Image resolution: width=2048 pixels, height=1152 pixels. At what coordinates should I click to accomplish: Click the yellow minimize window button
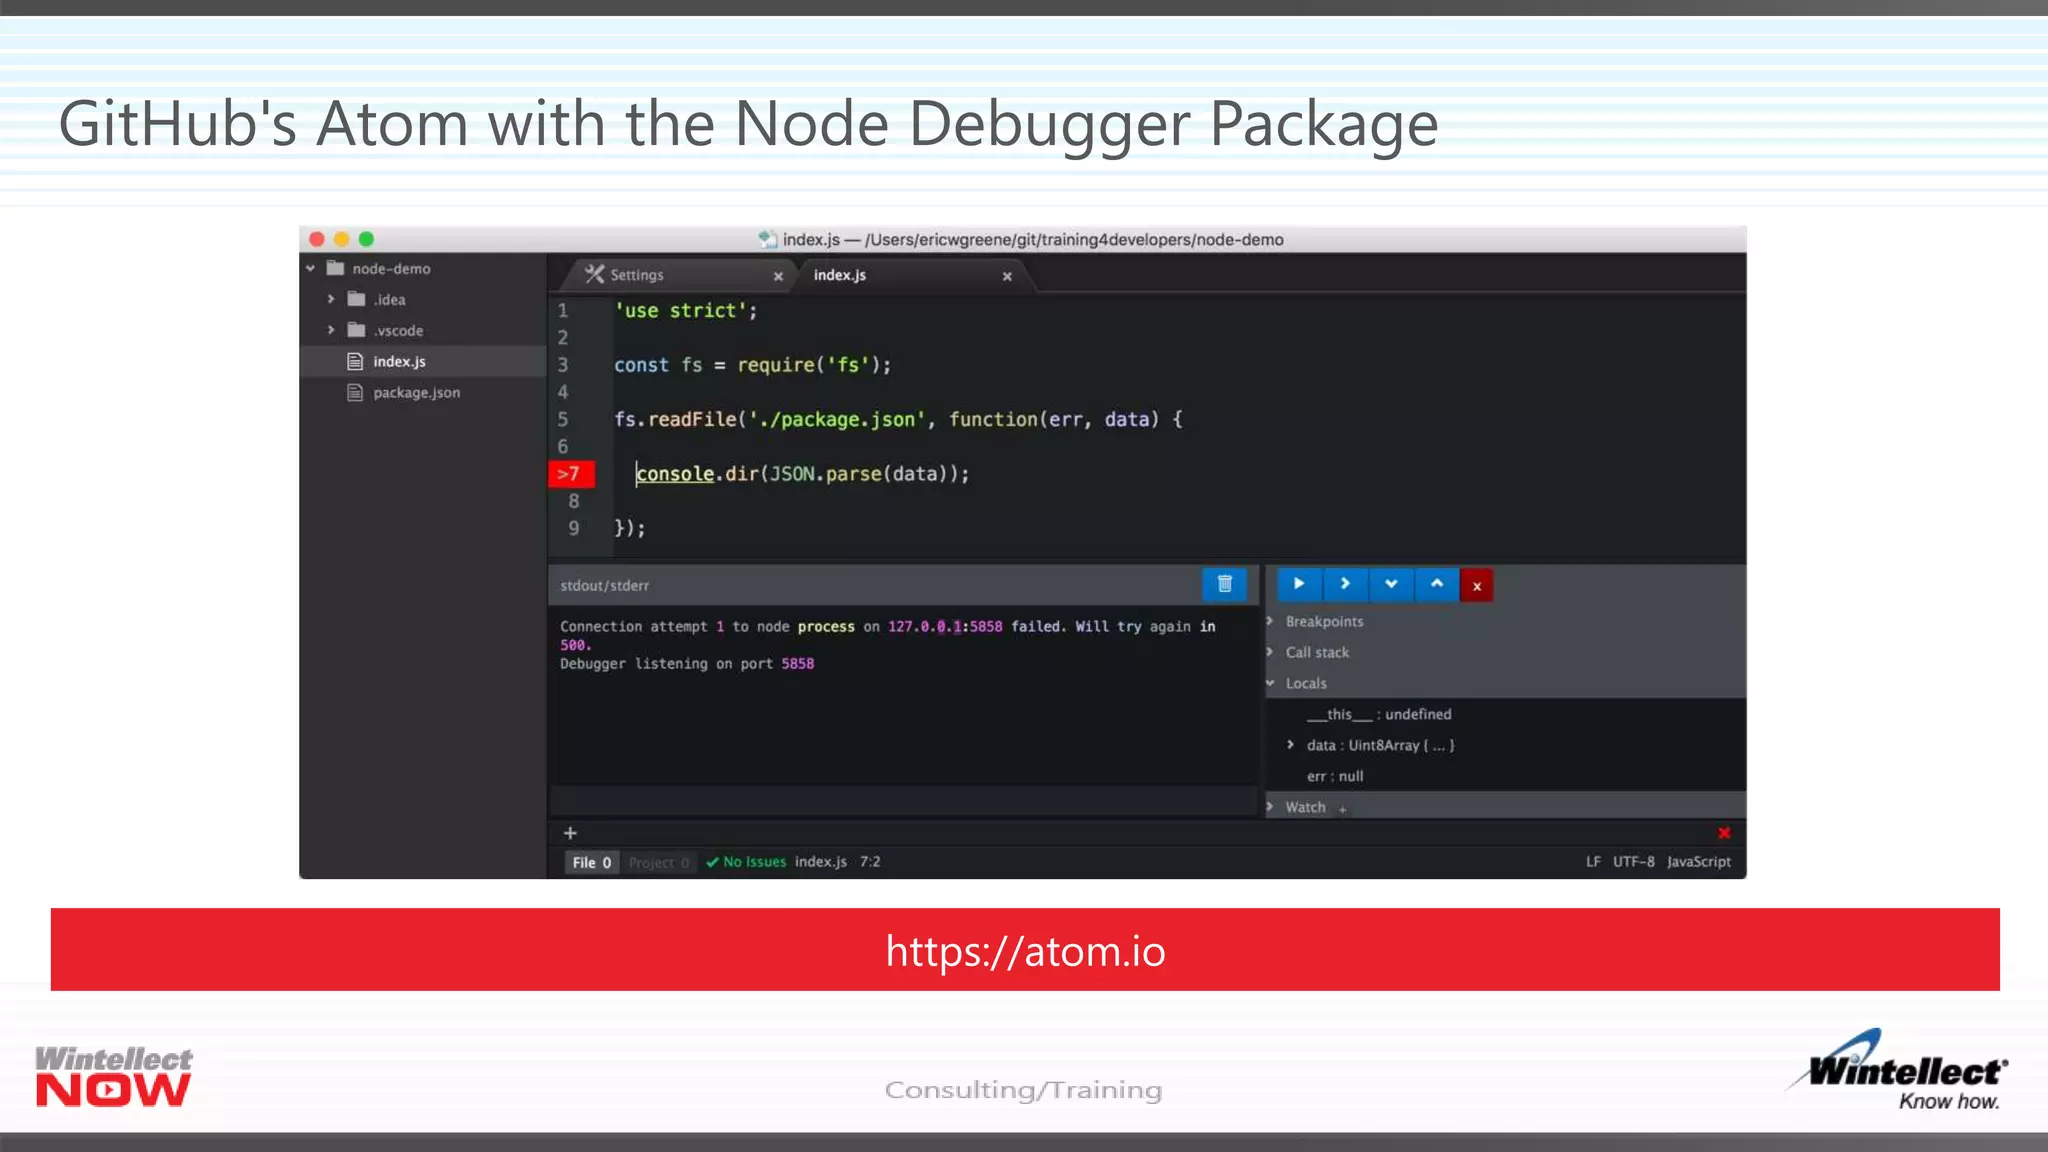click(x=341, y=239)
